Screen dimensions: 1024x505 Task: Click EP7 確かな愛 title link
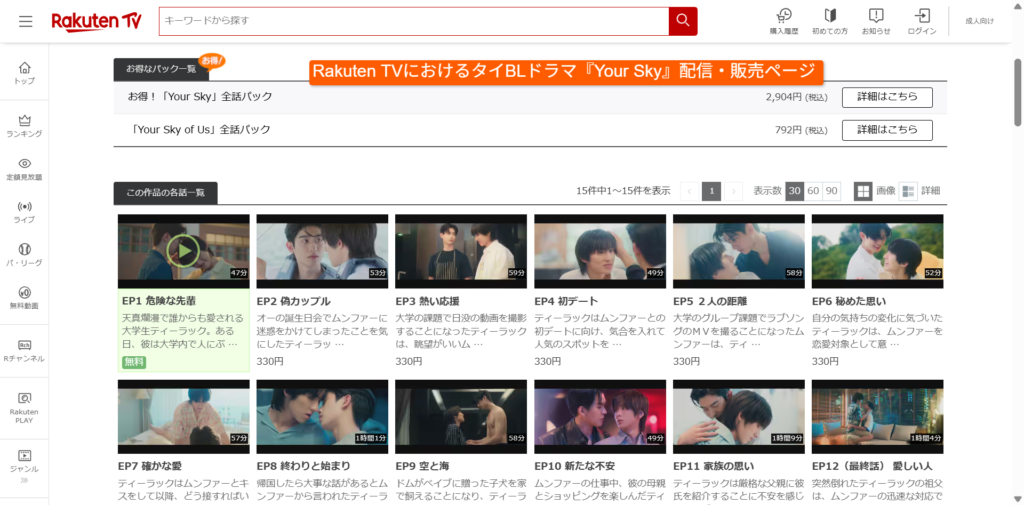[x=150, y=466]
